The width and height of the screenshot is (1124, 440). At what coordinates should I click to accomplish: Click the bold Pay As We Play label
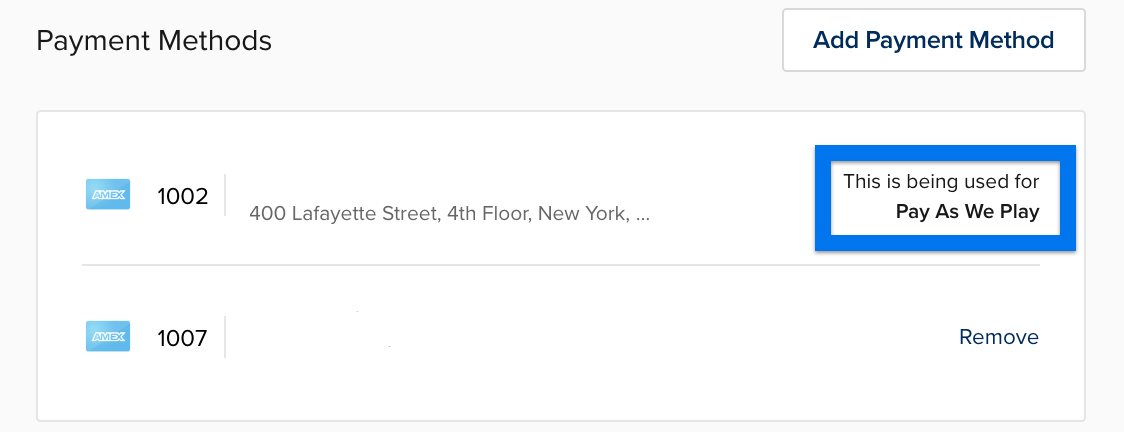(967, 212)
